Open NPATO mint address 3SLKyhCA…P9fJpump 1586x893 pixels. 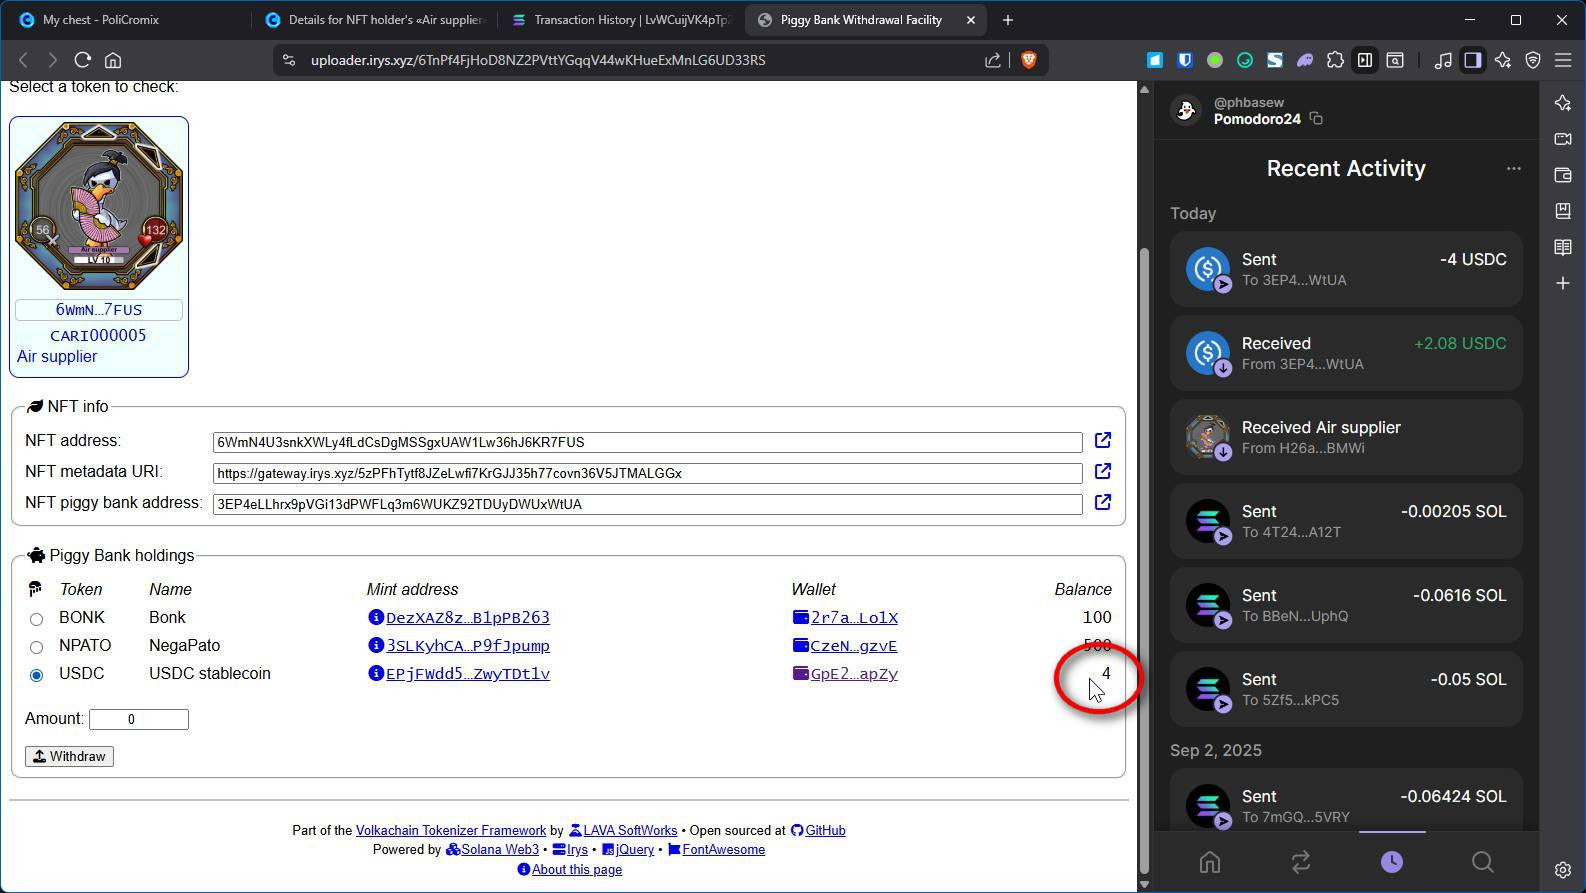tap(468, 646)
